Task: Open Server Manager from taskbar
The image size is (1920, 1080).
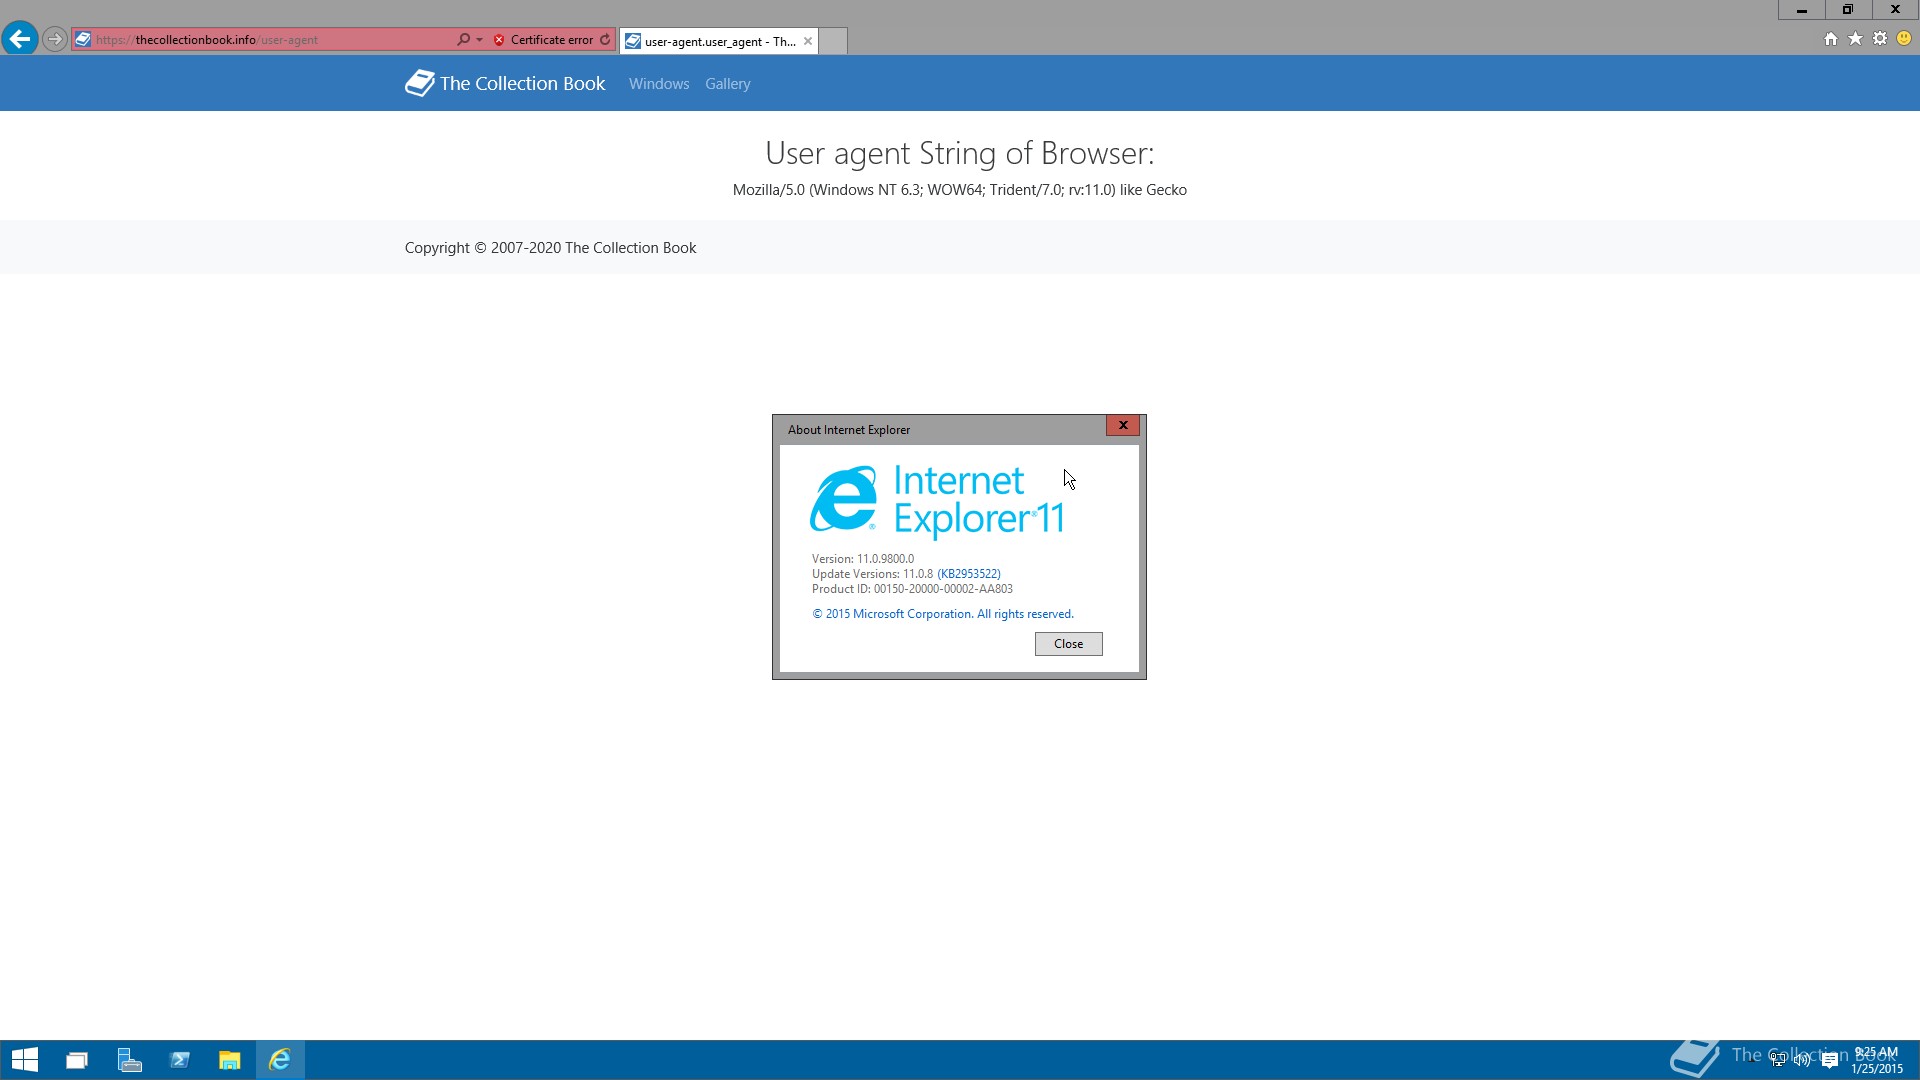Action: coord(129,1060)
